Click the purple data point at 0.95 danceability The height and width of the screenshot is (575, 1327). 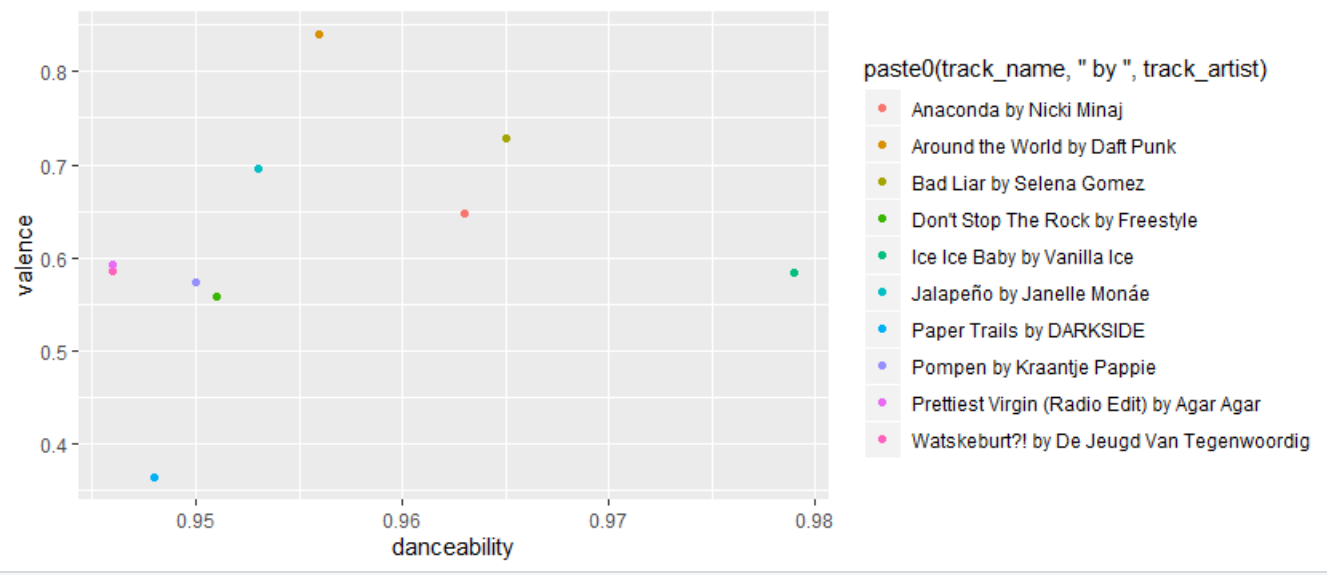(x=196, y=282)
